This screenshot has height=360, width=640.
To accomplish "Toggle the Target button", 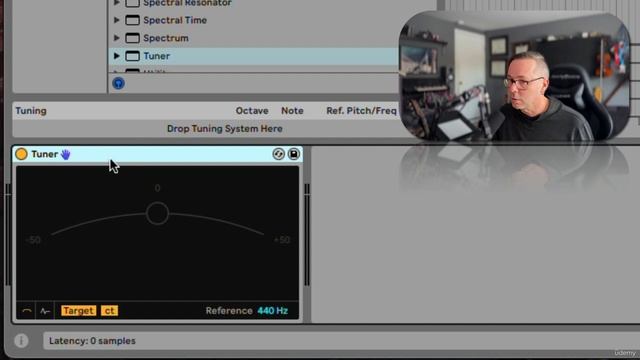I will [x=78, y=311].
